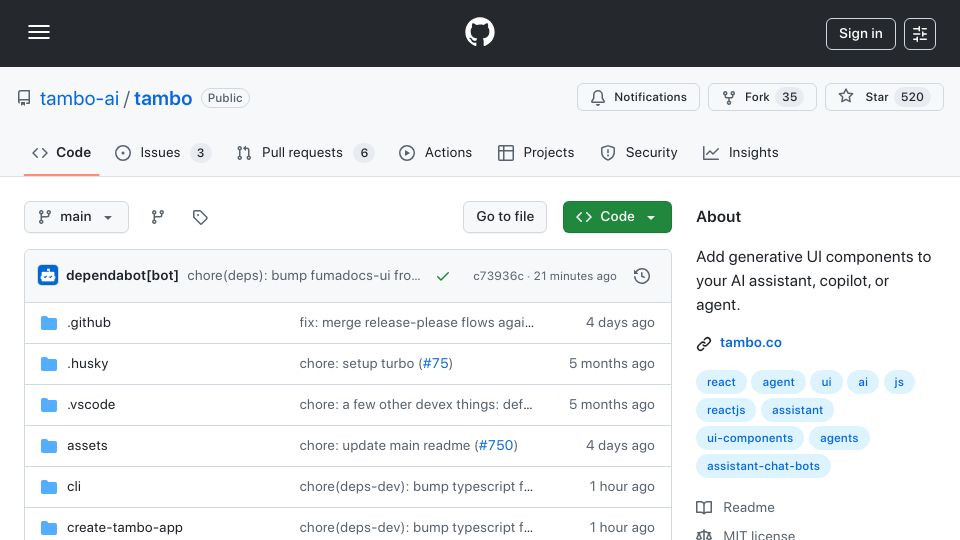Visit the tambo.co website link

(751, 343)
